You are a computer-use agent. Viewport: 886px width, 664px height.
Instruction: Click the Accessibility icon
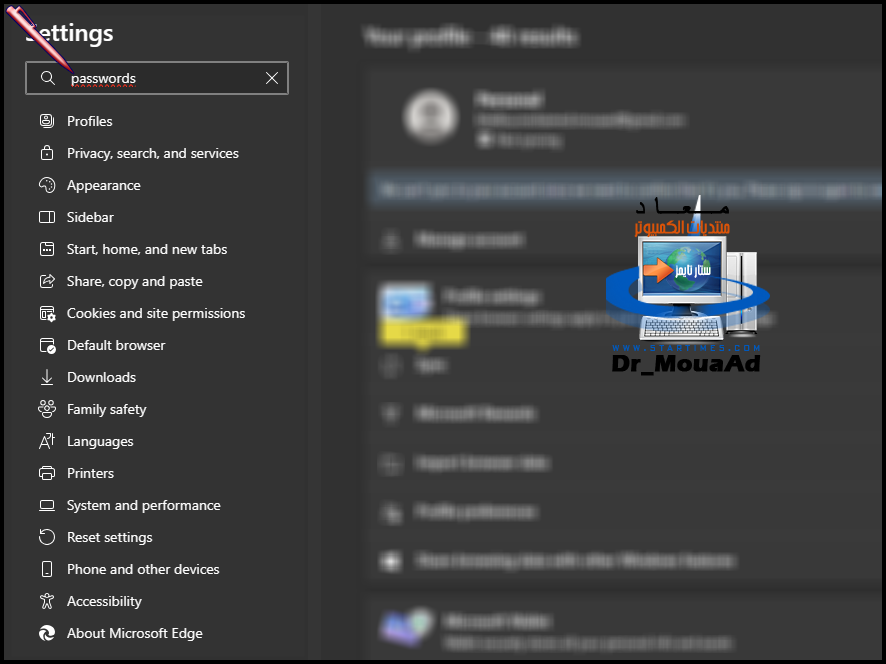point(47,601)
